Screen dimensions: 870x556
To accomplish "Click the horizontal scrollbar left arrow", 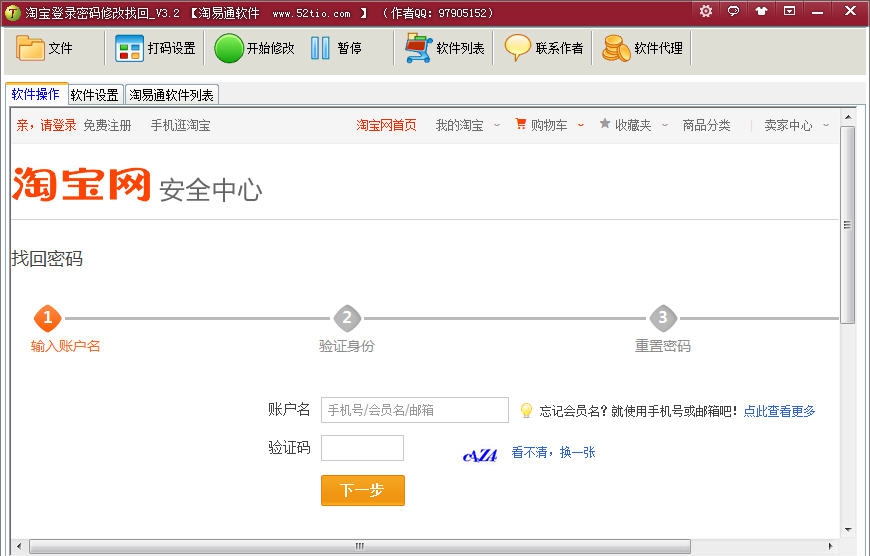I will [18, 546].
